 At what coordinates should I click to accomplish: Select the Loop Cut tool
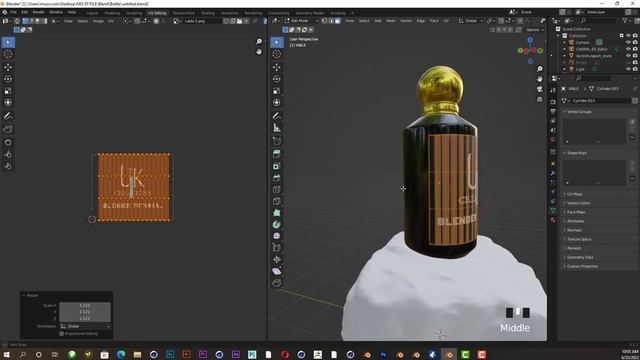277,190
